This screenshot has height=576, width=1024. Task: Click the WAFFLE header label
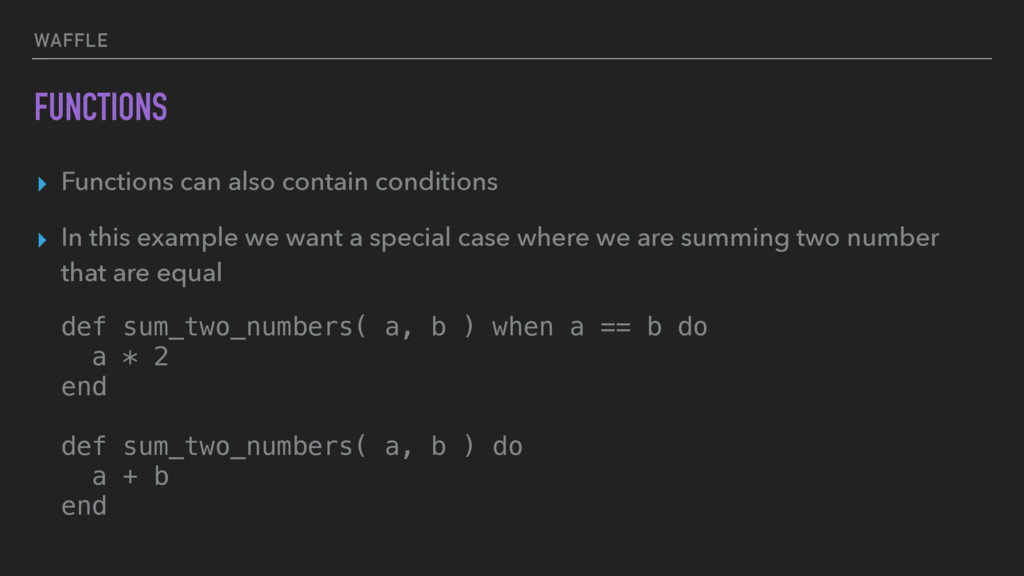[71, 40]
